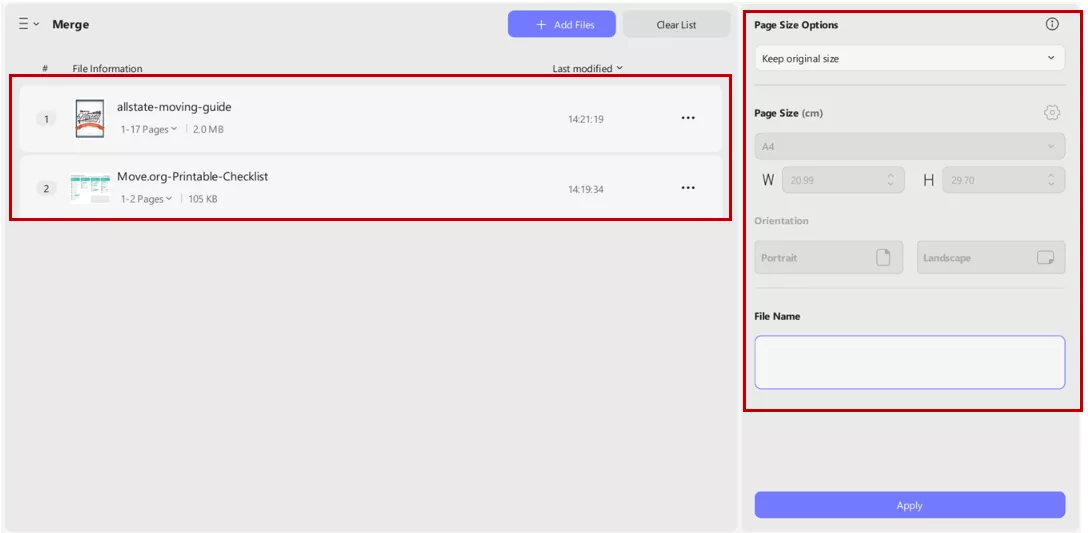The image size is (1088, 533).
Task: Select the allstate-moving-guide thumbnail
Action: 90,119
